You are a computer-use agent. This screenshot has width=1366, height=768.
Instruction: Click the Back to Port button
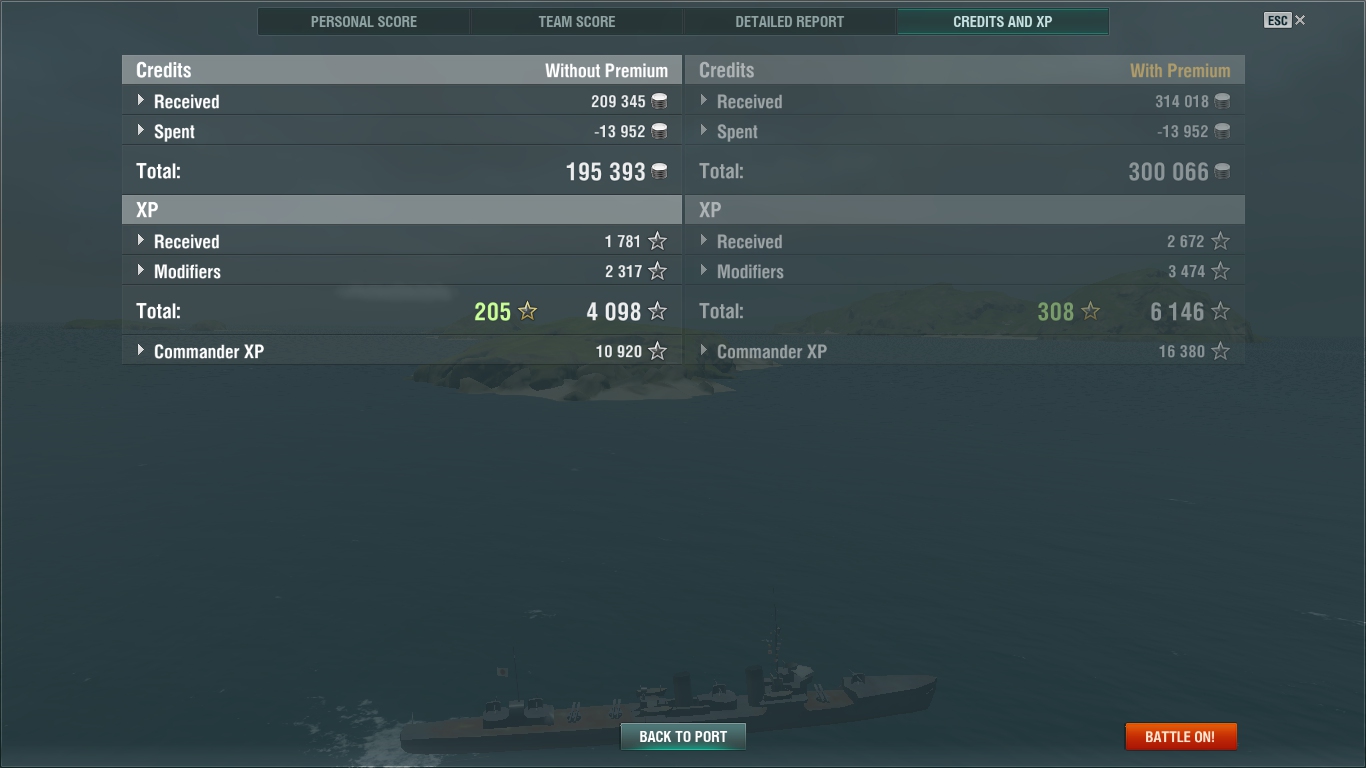683,737
